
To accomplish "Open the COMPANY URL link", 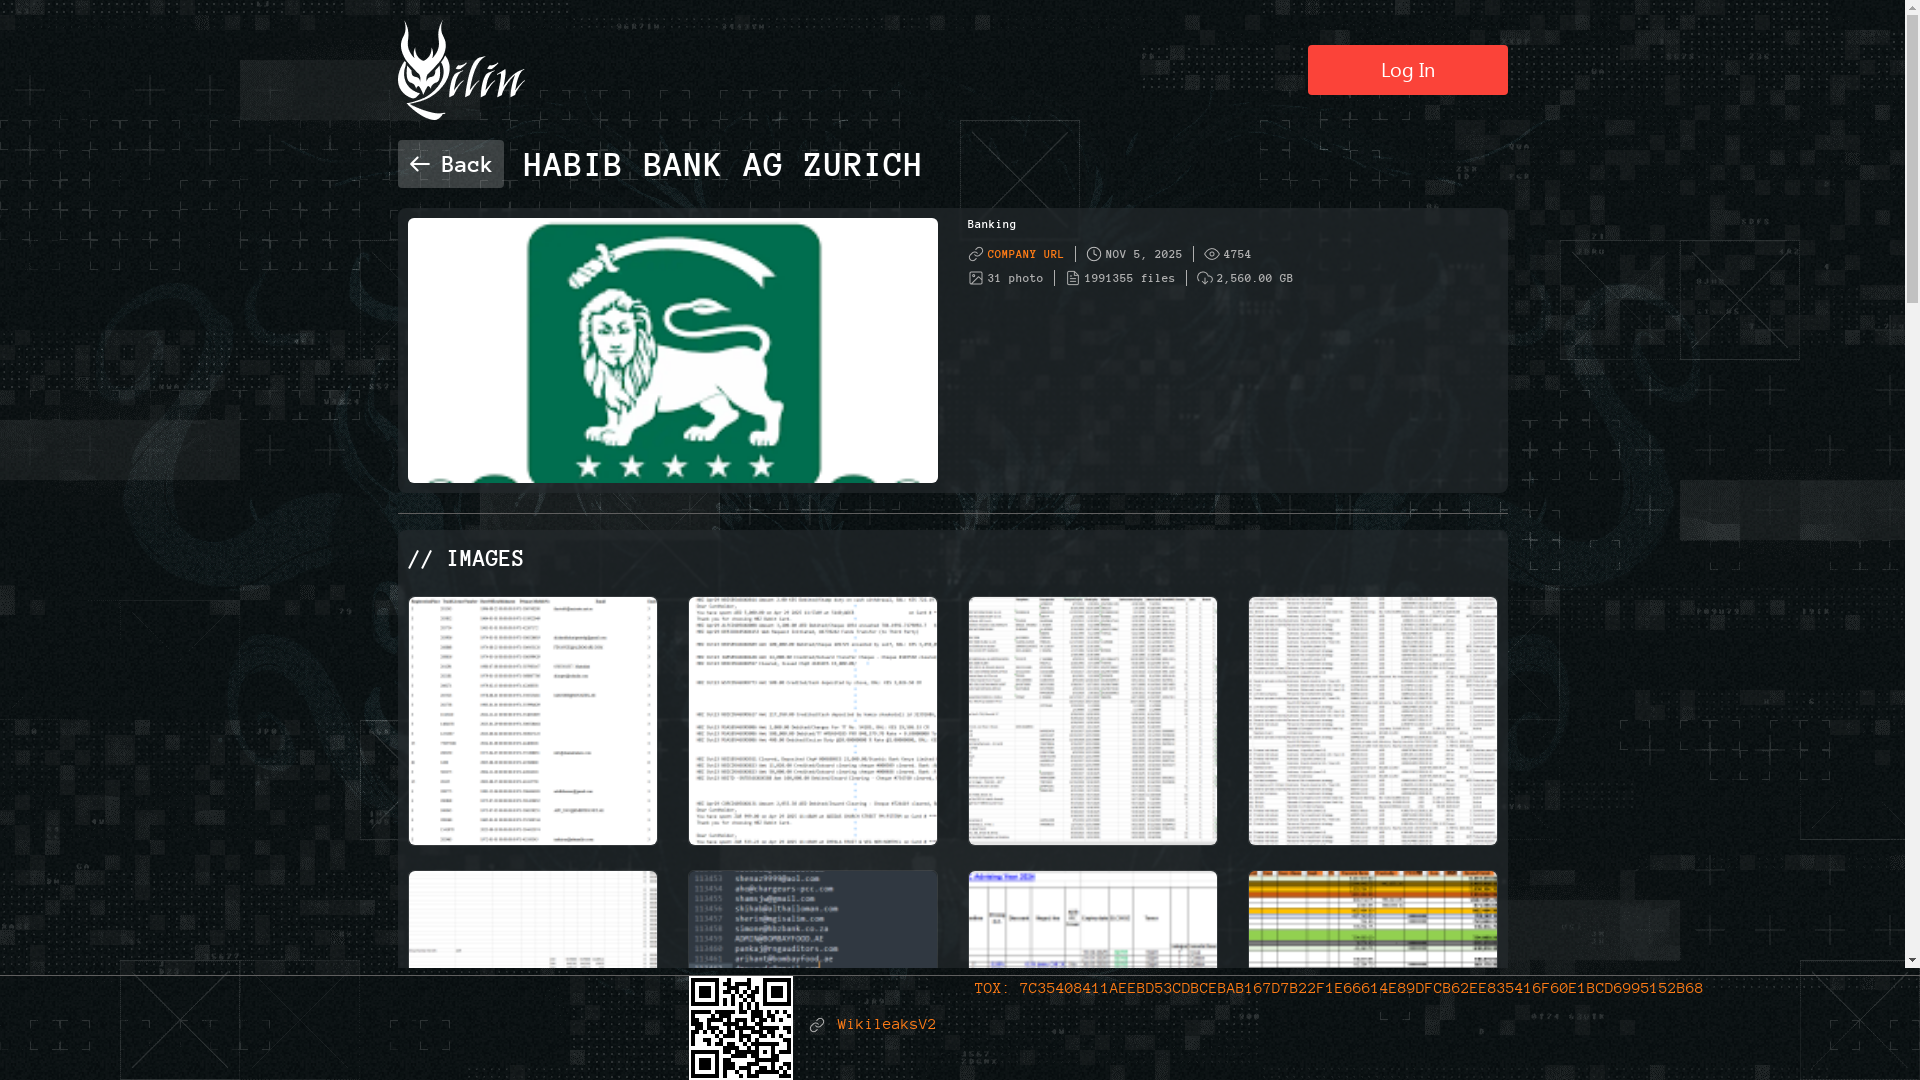I will coord(1025,254).
